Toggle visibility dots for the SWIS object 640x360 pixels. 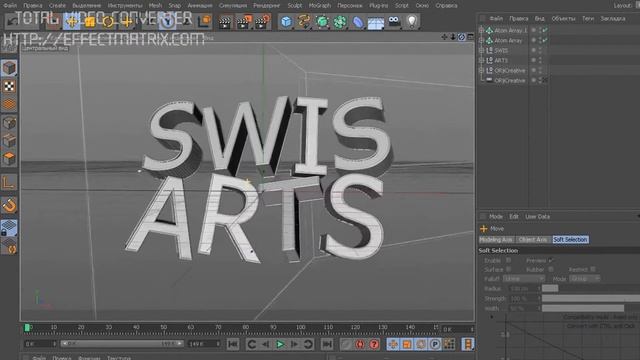coord(540,50)
